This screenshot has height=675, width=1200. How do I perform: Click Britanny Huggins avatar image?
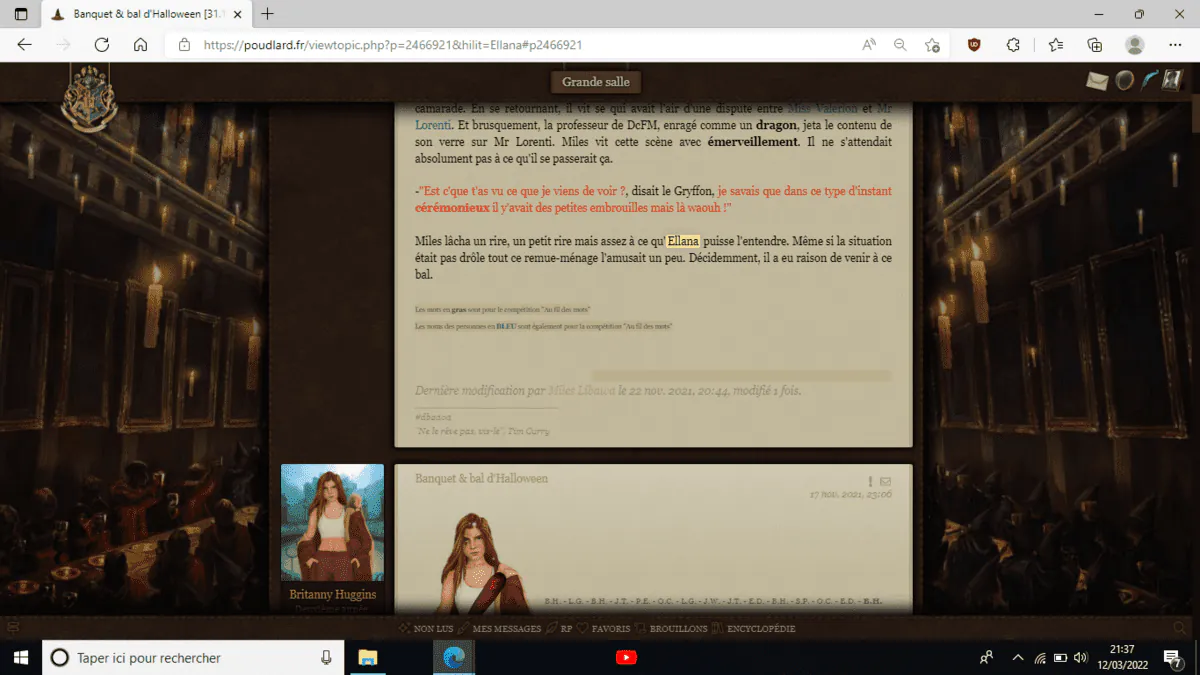(332, 522)
